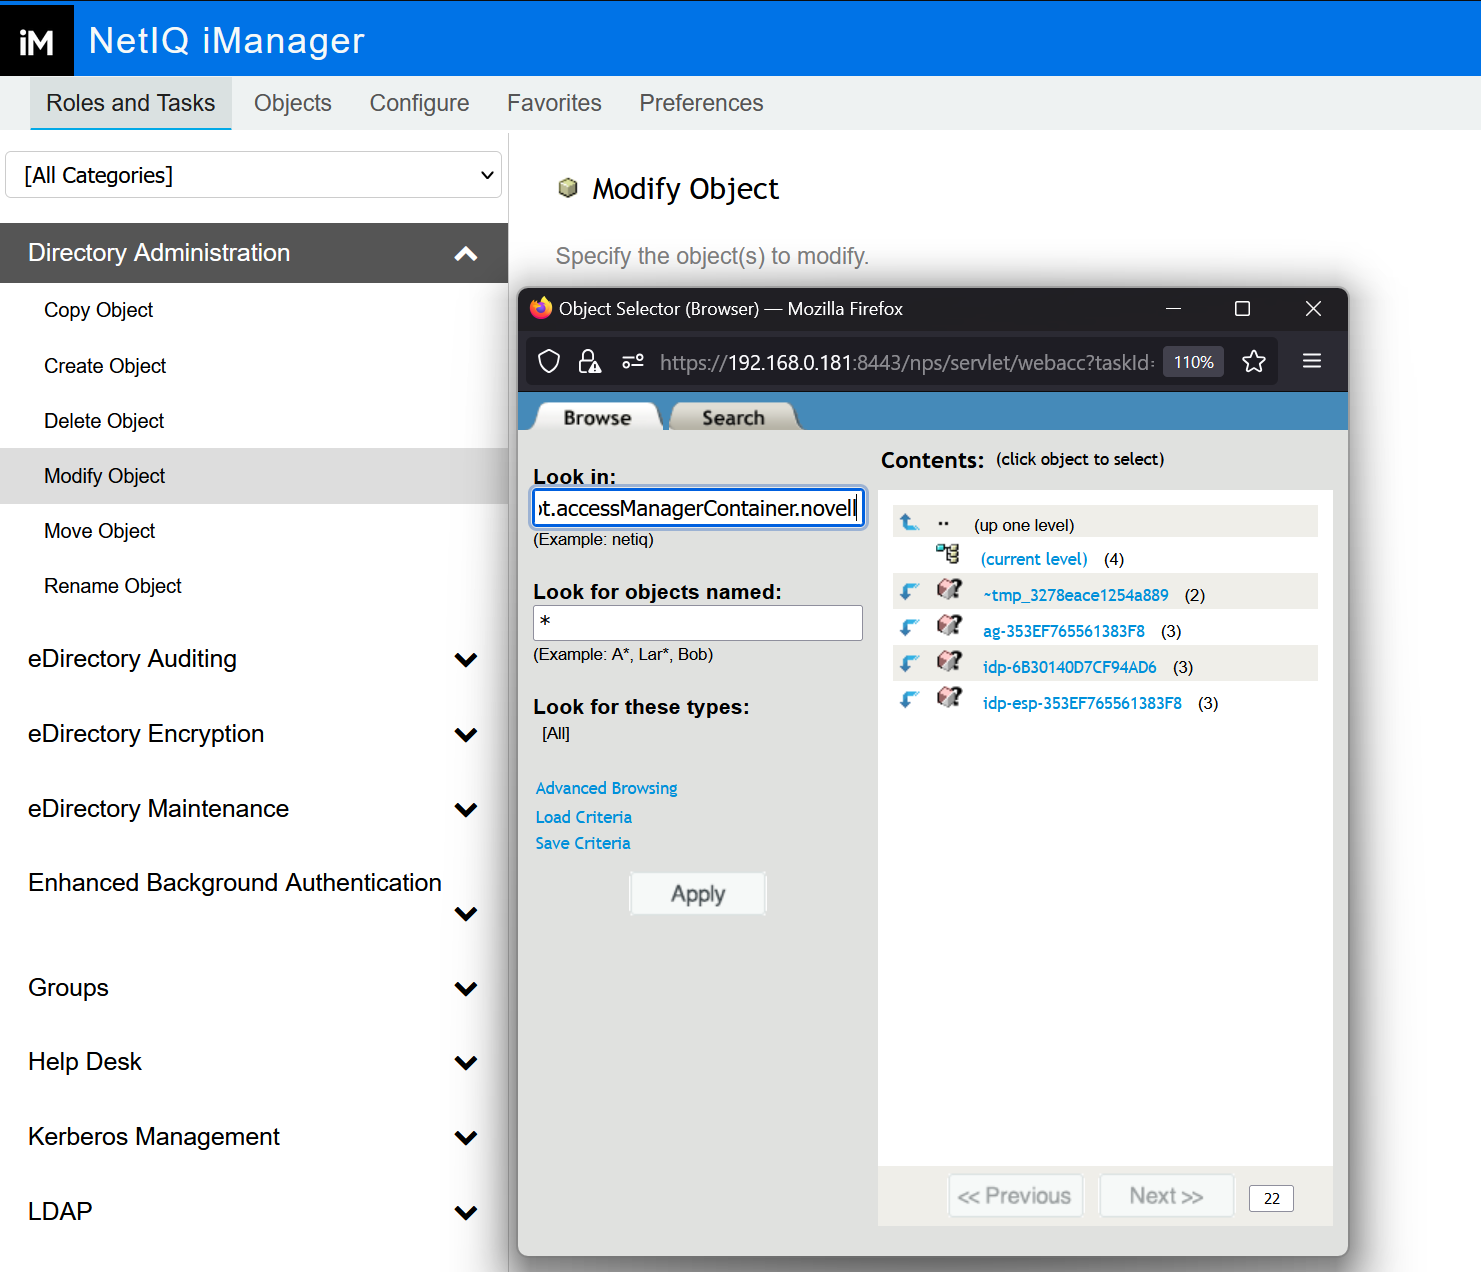The width and height of the screenshot is (1481, 1272).
Task: Open Firefox hamburger application menu
Action: tap(1311, 362)
